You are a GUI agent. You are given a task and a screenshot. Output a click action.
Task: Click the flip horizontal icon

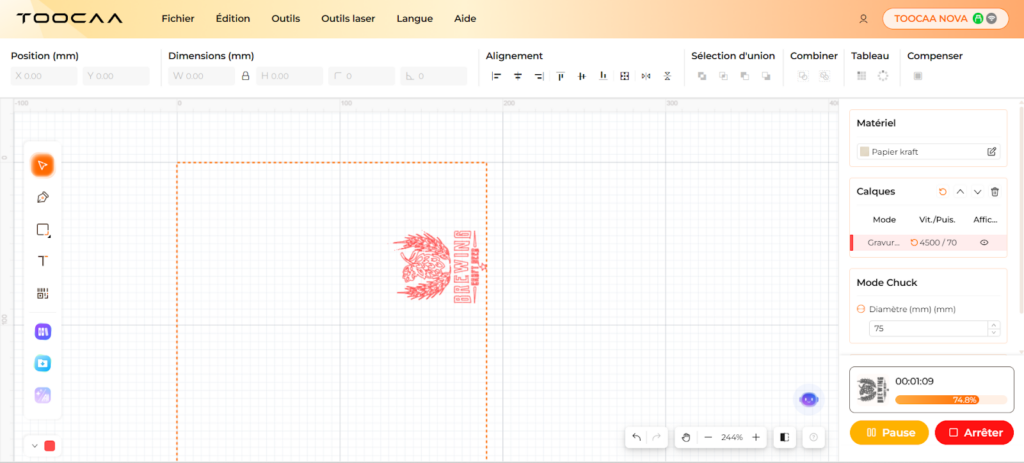point(646,76)
